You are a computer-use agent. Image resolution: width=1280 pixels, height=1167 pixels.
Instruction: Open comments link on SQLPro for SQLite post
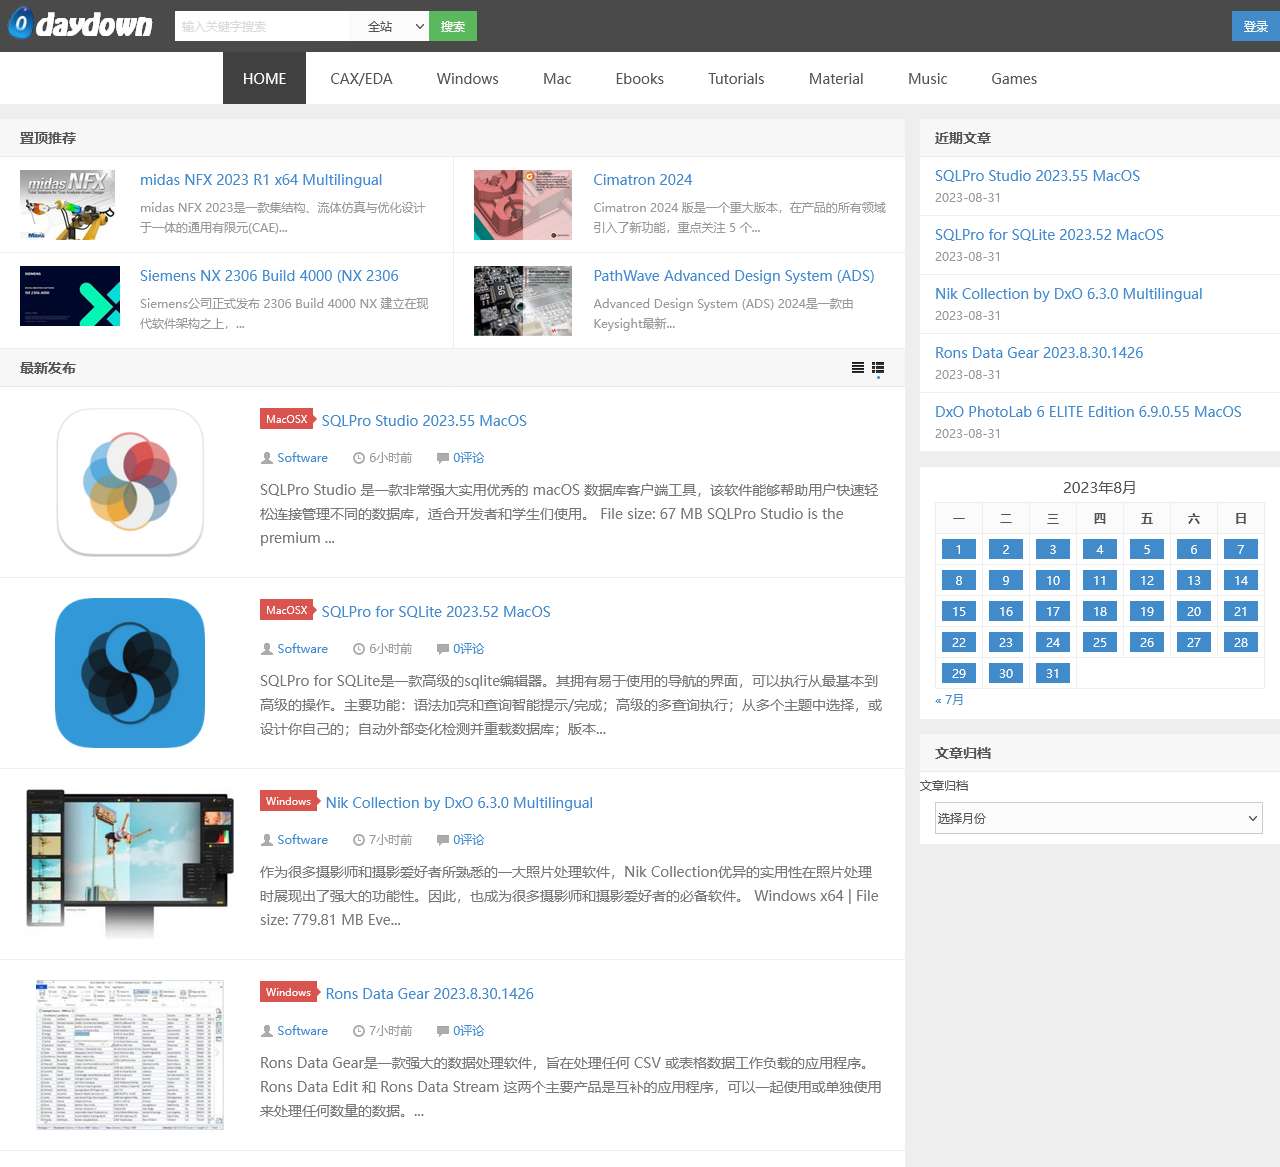468,649
